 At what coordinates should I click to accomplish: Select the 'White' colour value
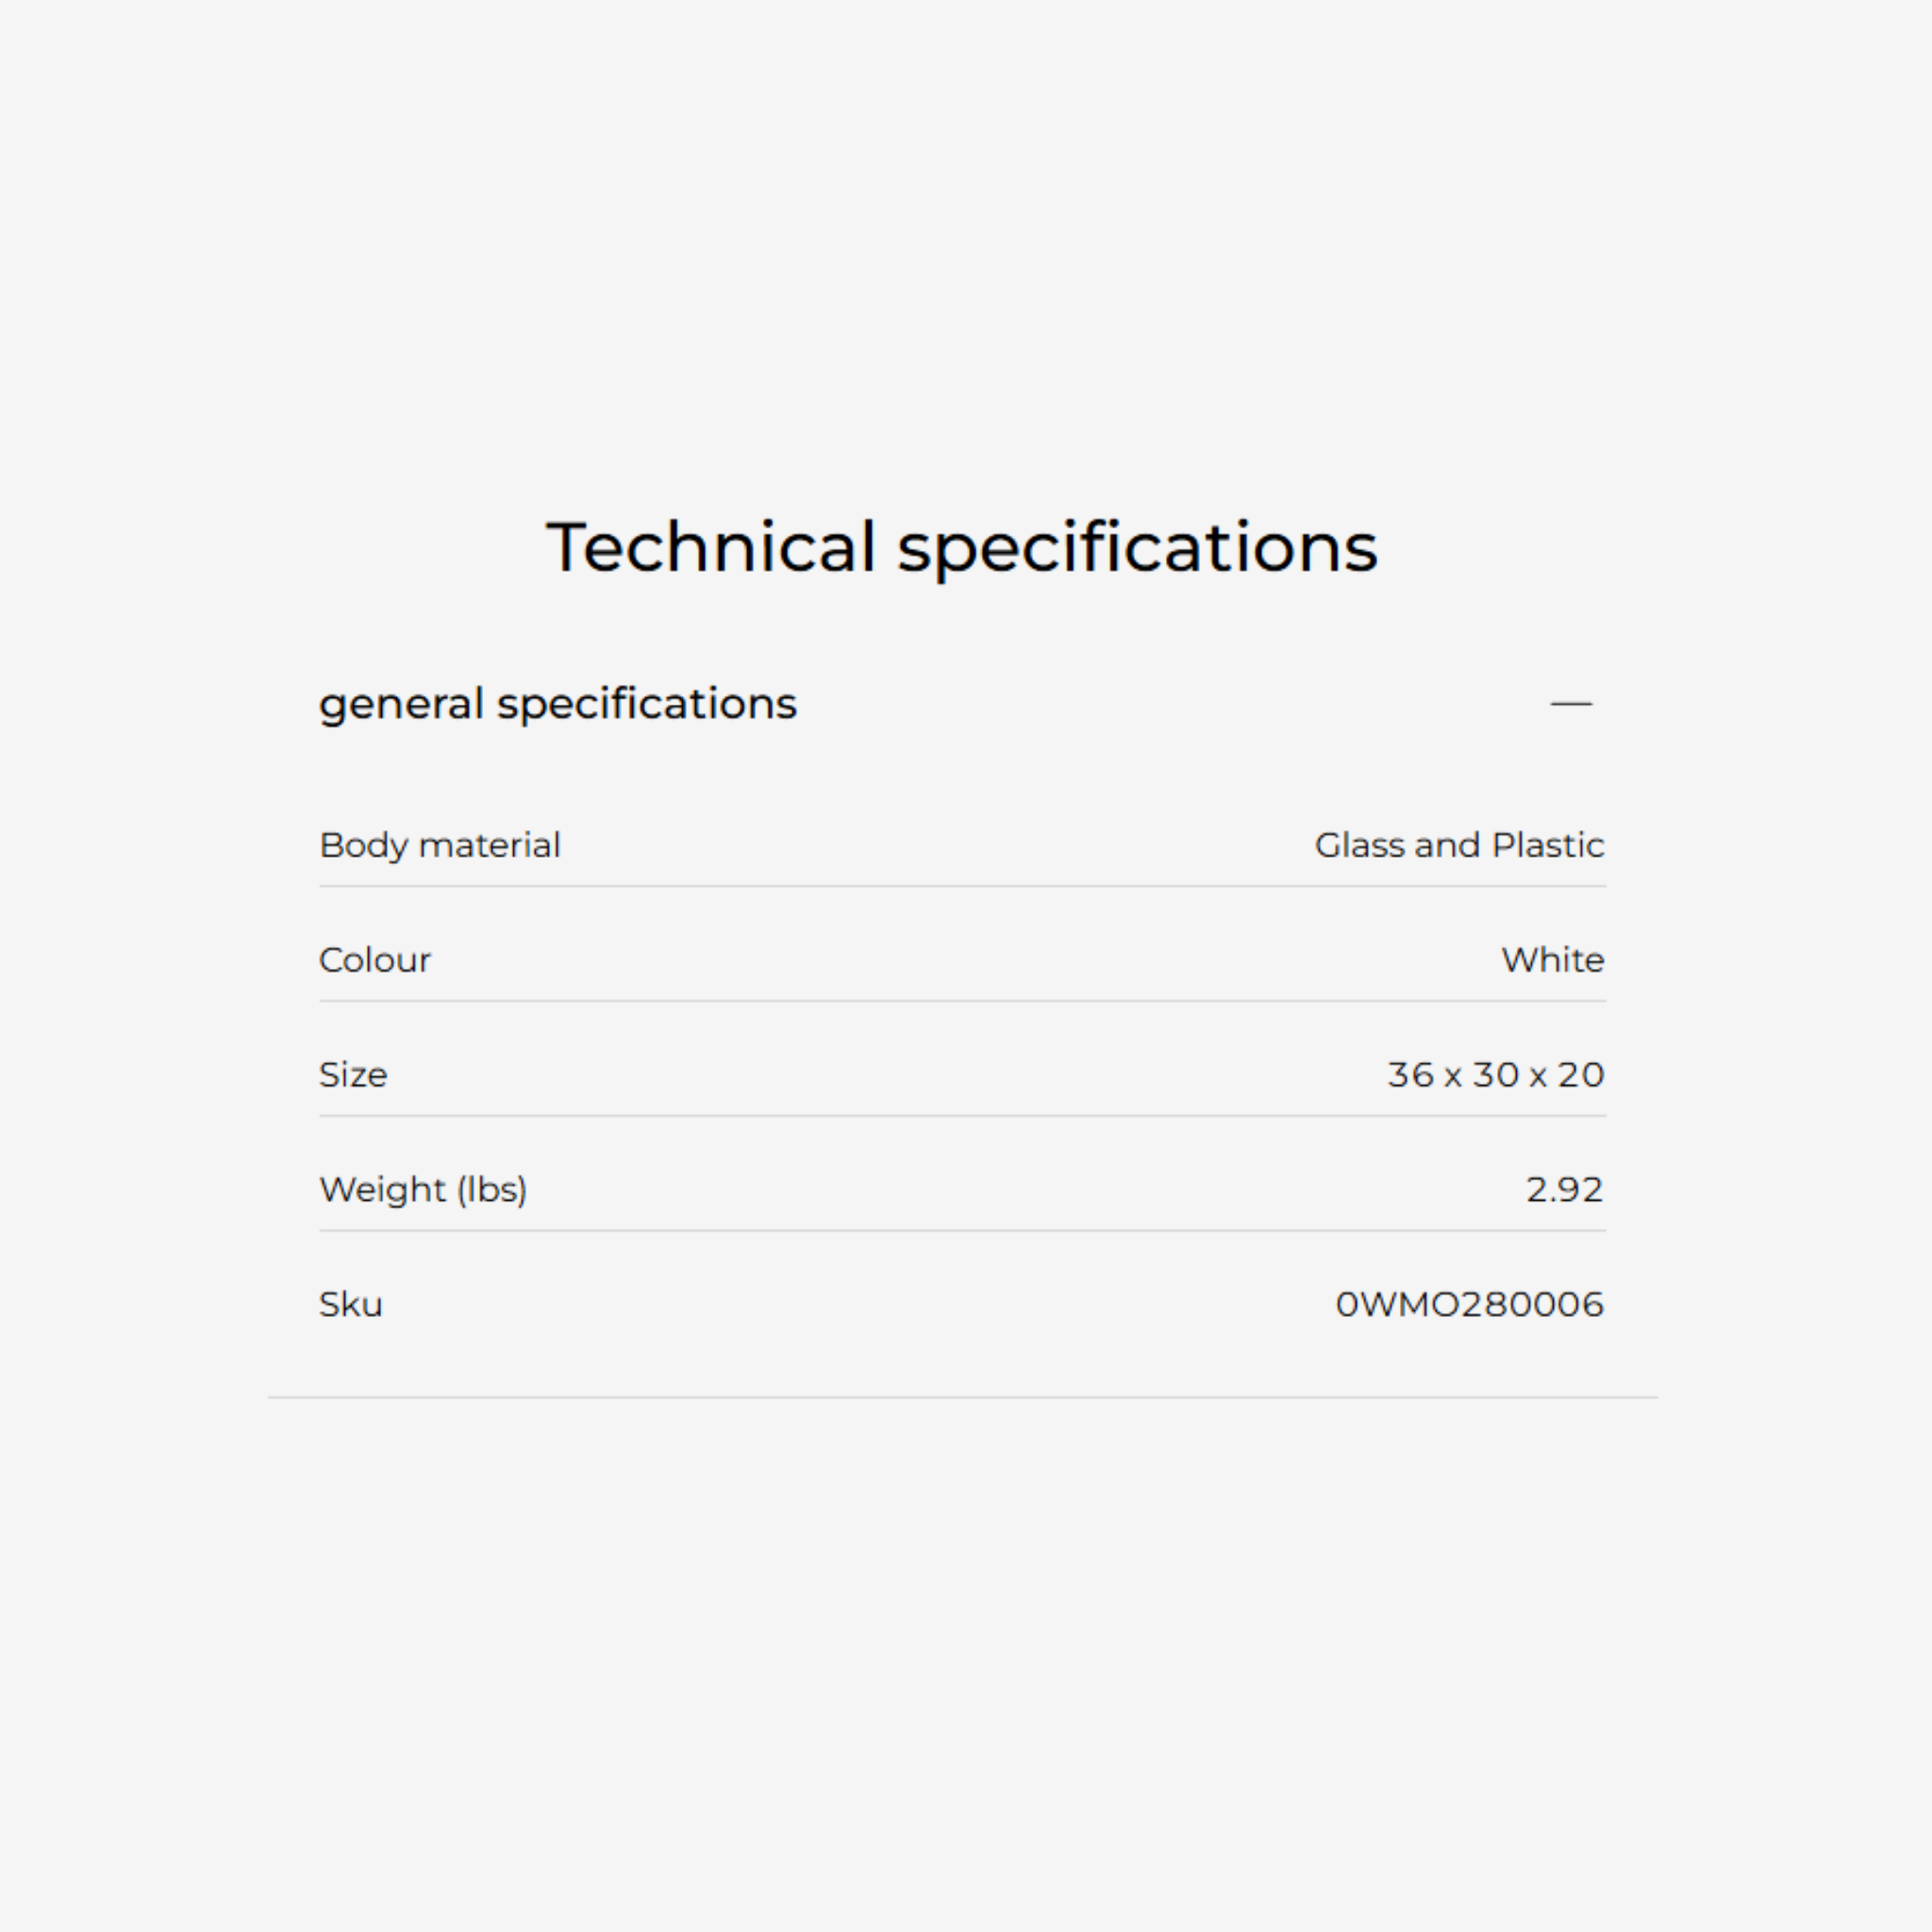[x=1552, y=960]
